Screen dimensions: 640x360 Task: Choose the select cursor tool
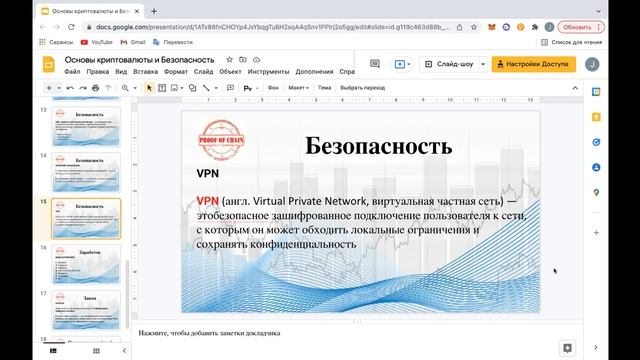[149, 88]
